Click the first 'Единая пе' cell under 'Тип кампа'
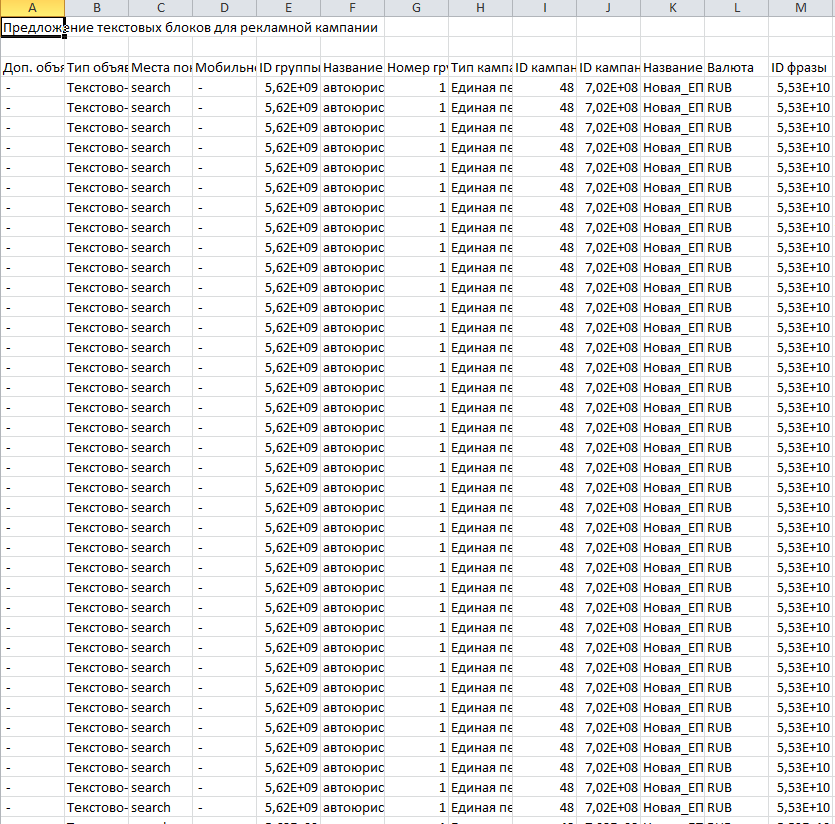 [x=480, y=87]
